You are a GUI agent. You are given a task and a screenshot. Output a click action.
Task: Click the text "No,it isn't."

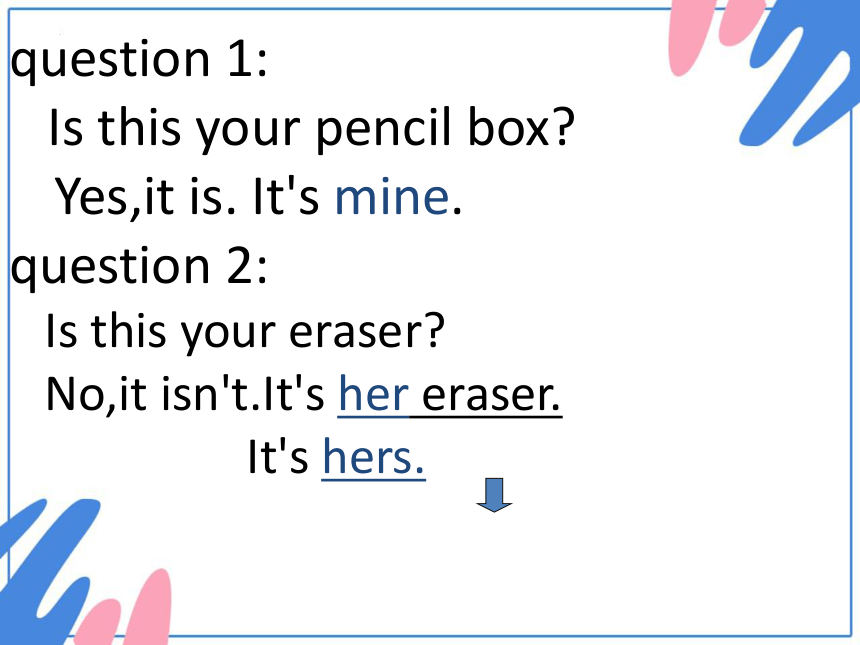click(153, 394)
